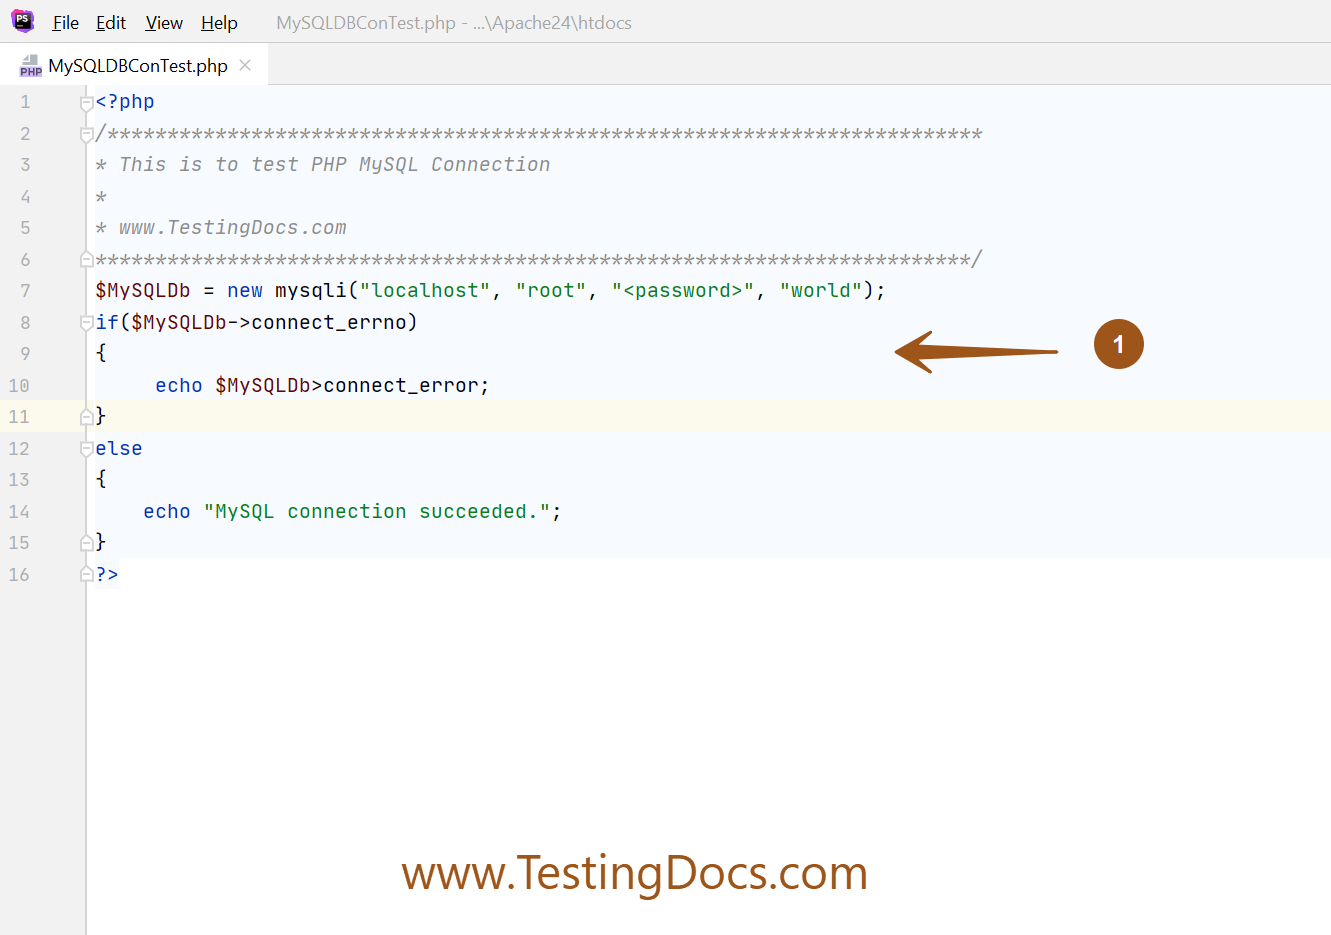Click the www.TestingDocs.com watermark text
This screenshot has width=1331, height=935.
click(x=634, y=873)
